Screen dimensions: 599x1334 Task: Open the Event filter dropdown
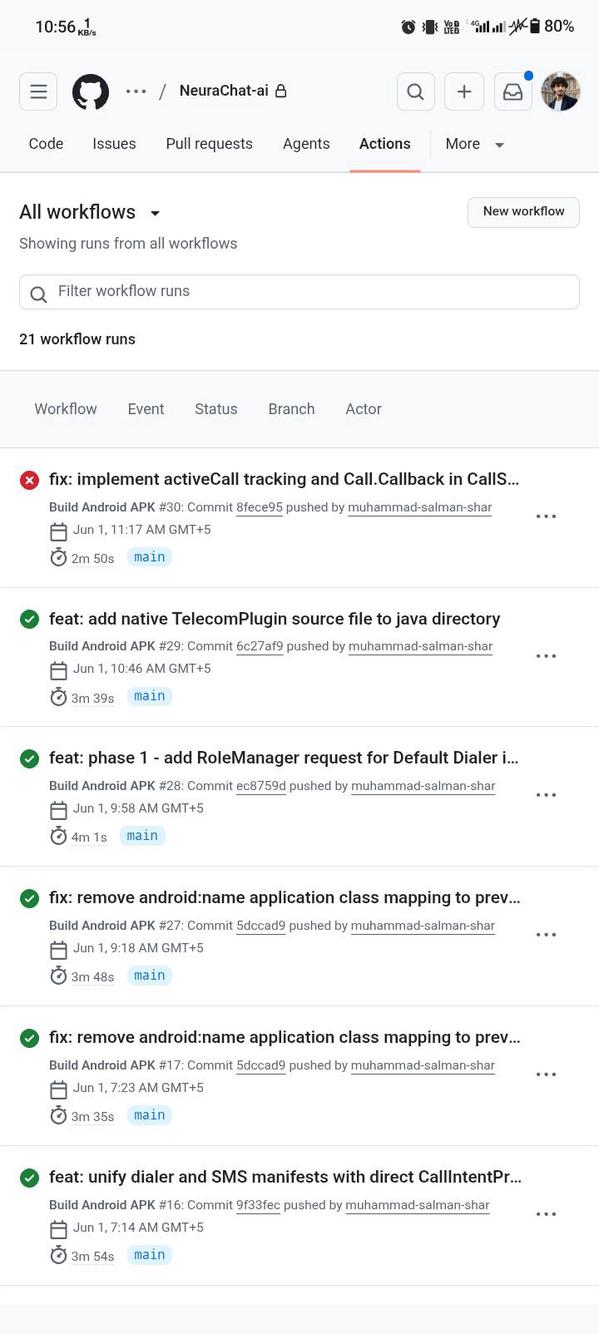[146, 409]
